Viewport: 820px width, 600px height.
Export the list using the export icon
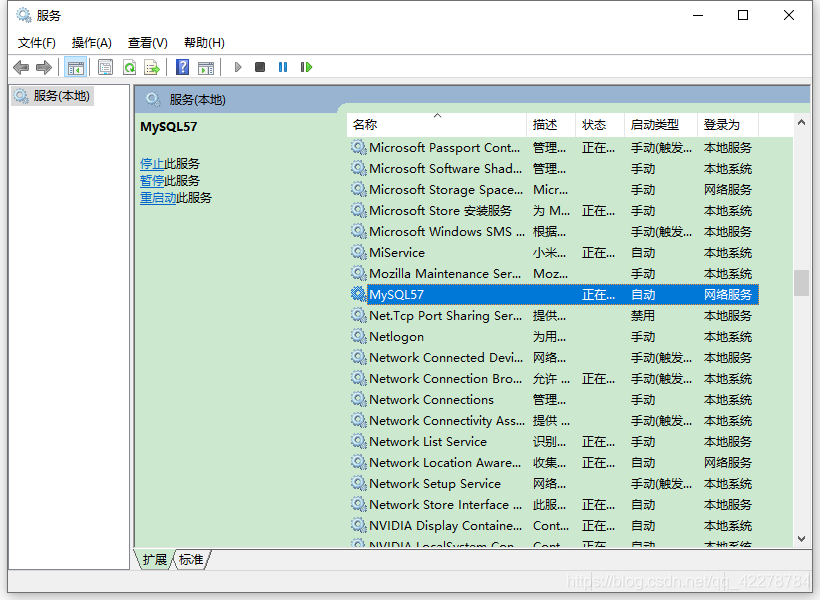click(152, 66)
